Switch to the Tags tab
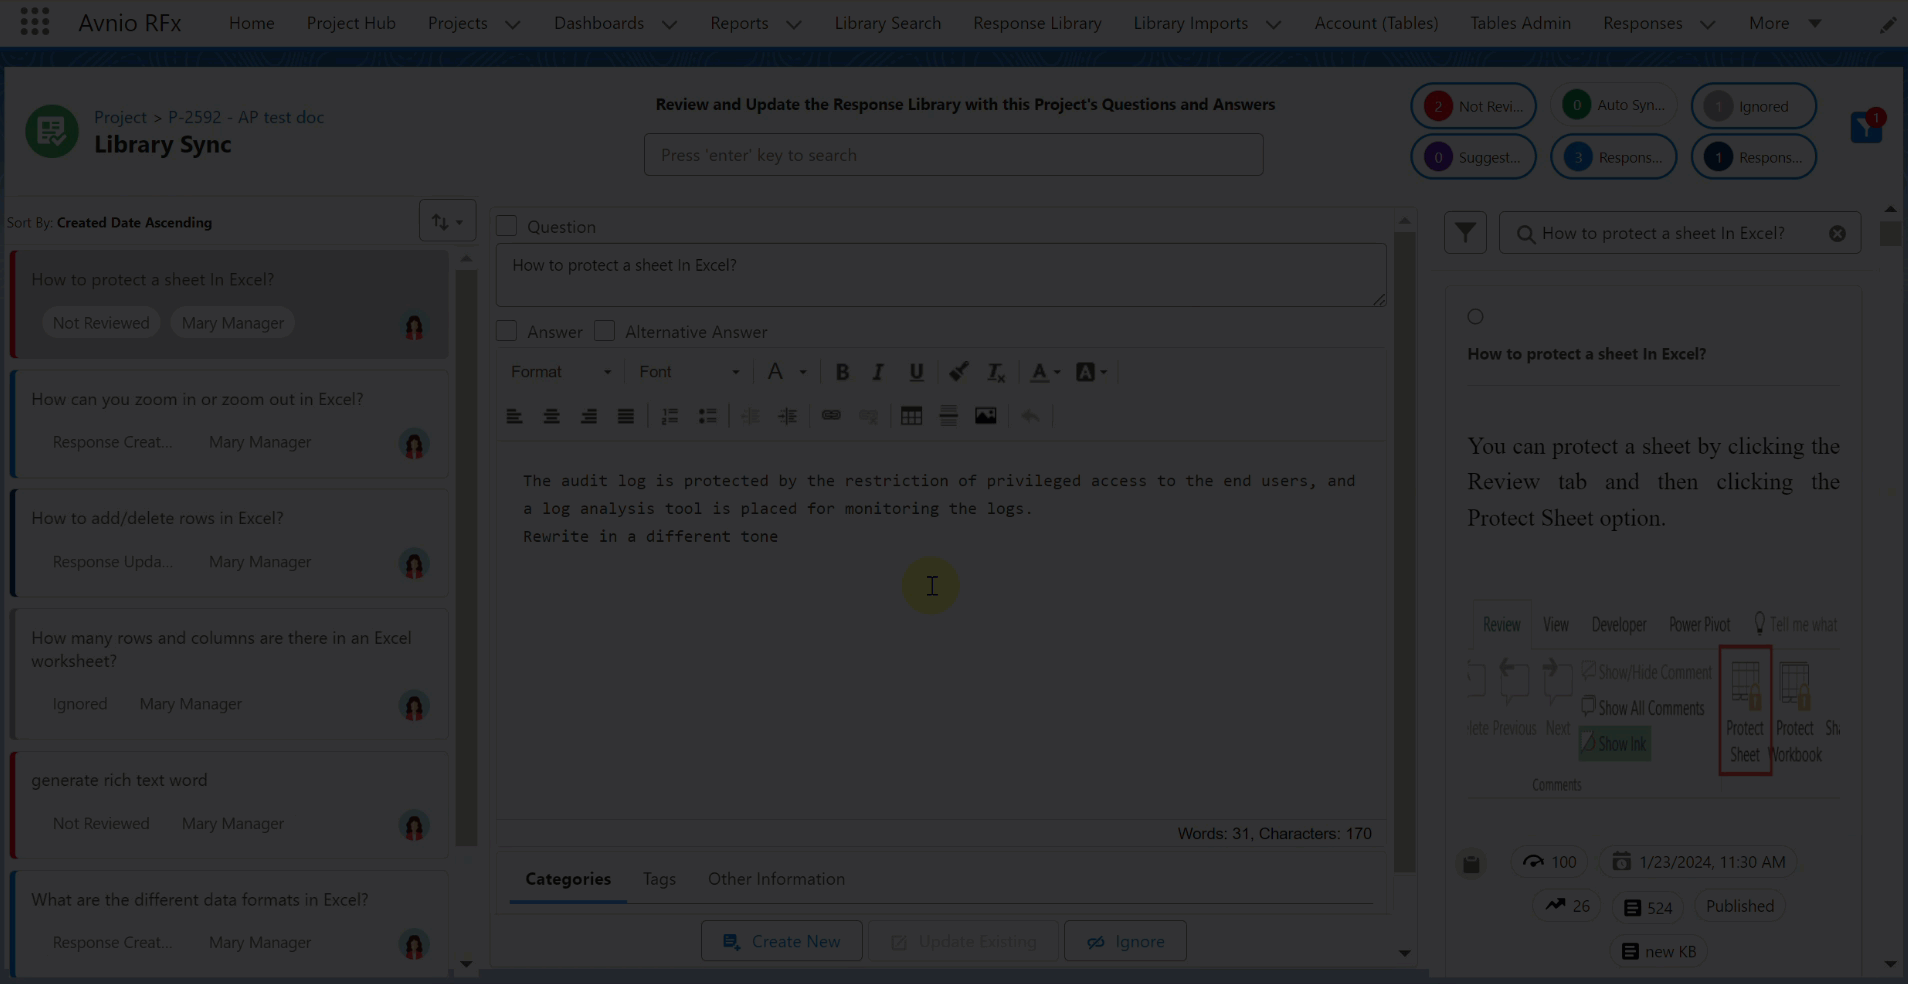The height and width of the screenshot is (984, 1908). tap(659, 879)
